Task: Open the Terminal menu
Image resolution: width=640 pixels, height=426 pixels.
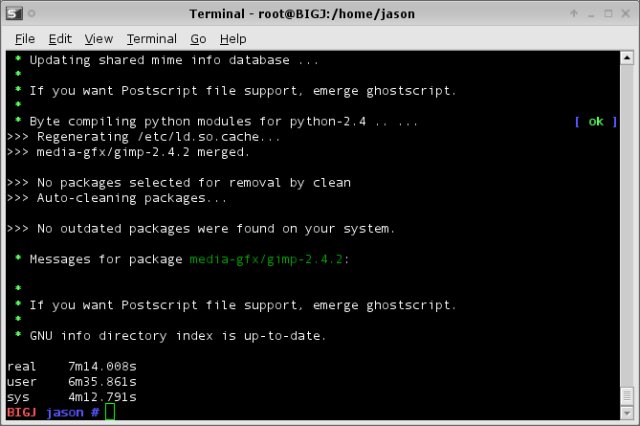Action: pyautogui.click(x=151, y=39)
